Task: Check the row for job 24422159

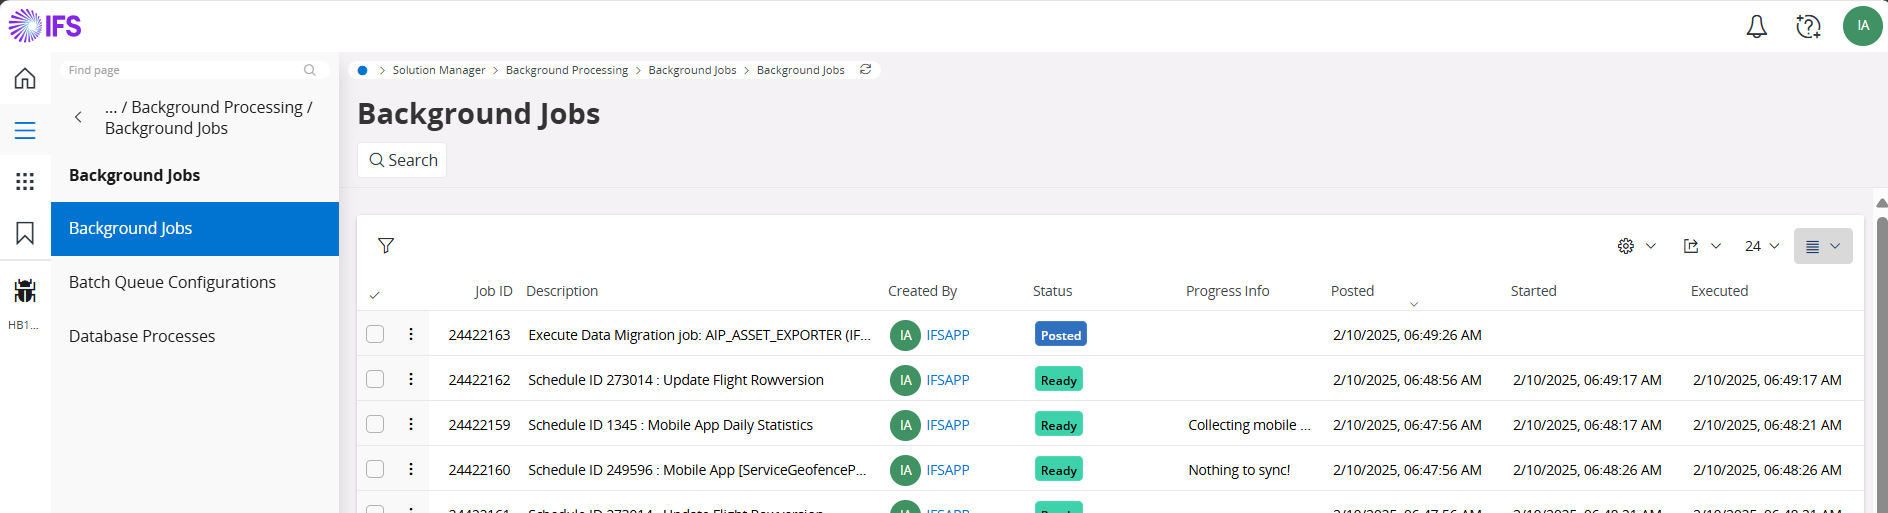Action: [375, 424]
